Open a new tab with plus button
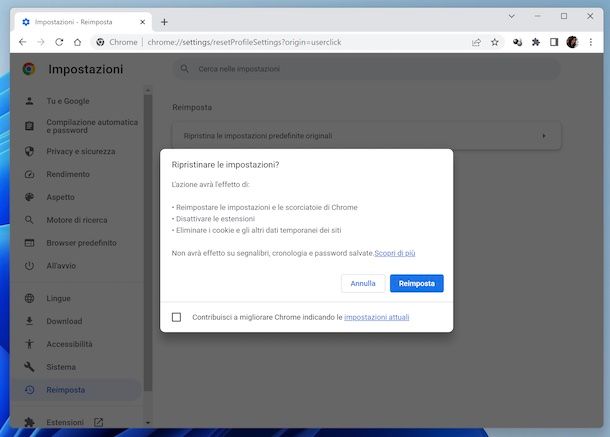Viewport: 610px width, 437px height. click(164, 22)
